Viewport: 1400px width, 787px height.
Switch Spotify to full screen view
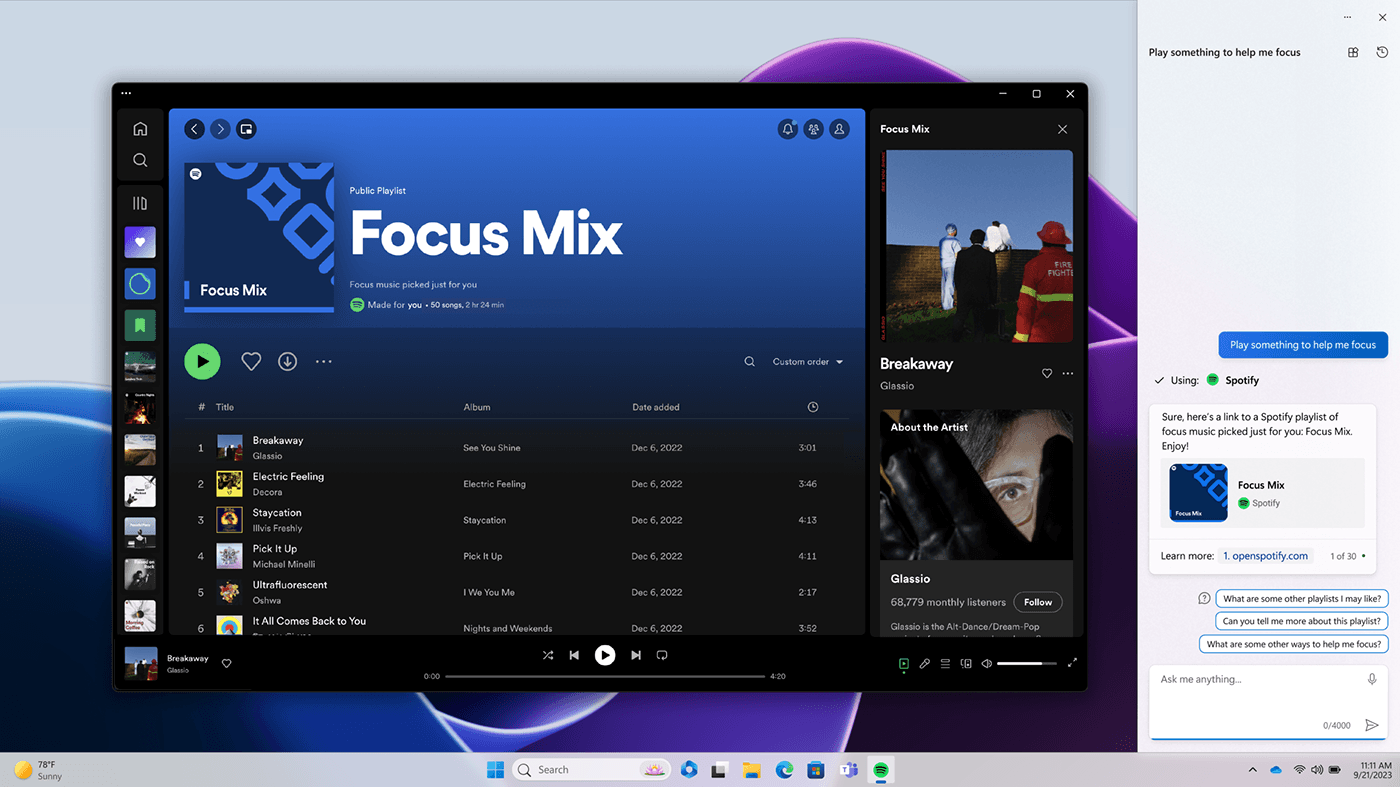[1073, 663]
